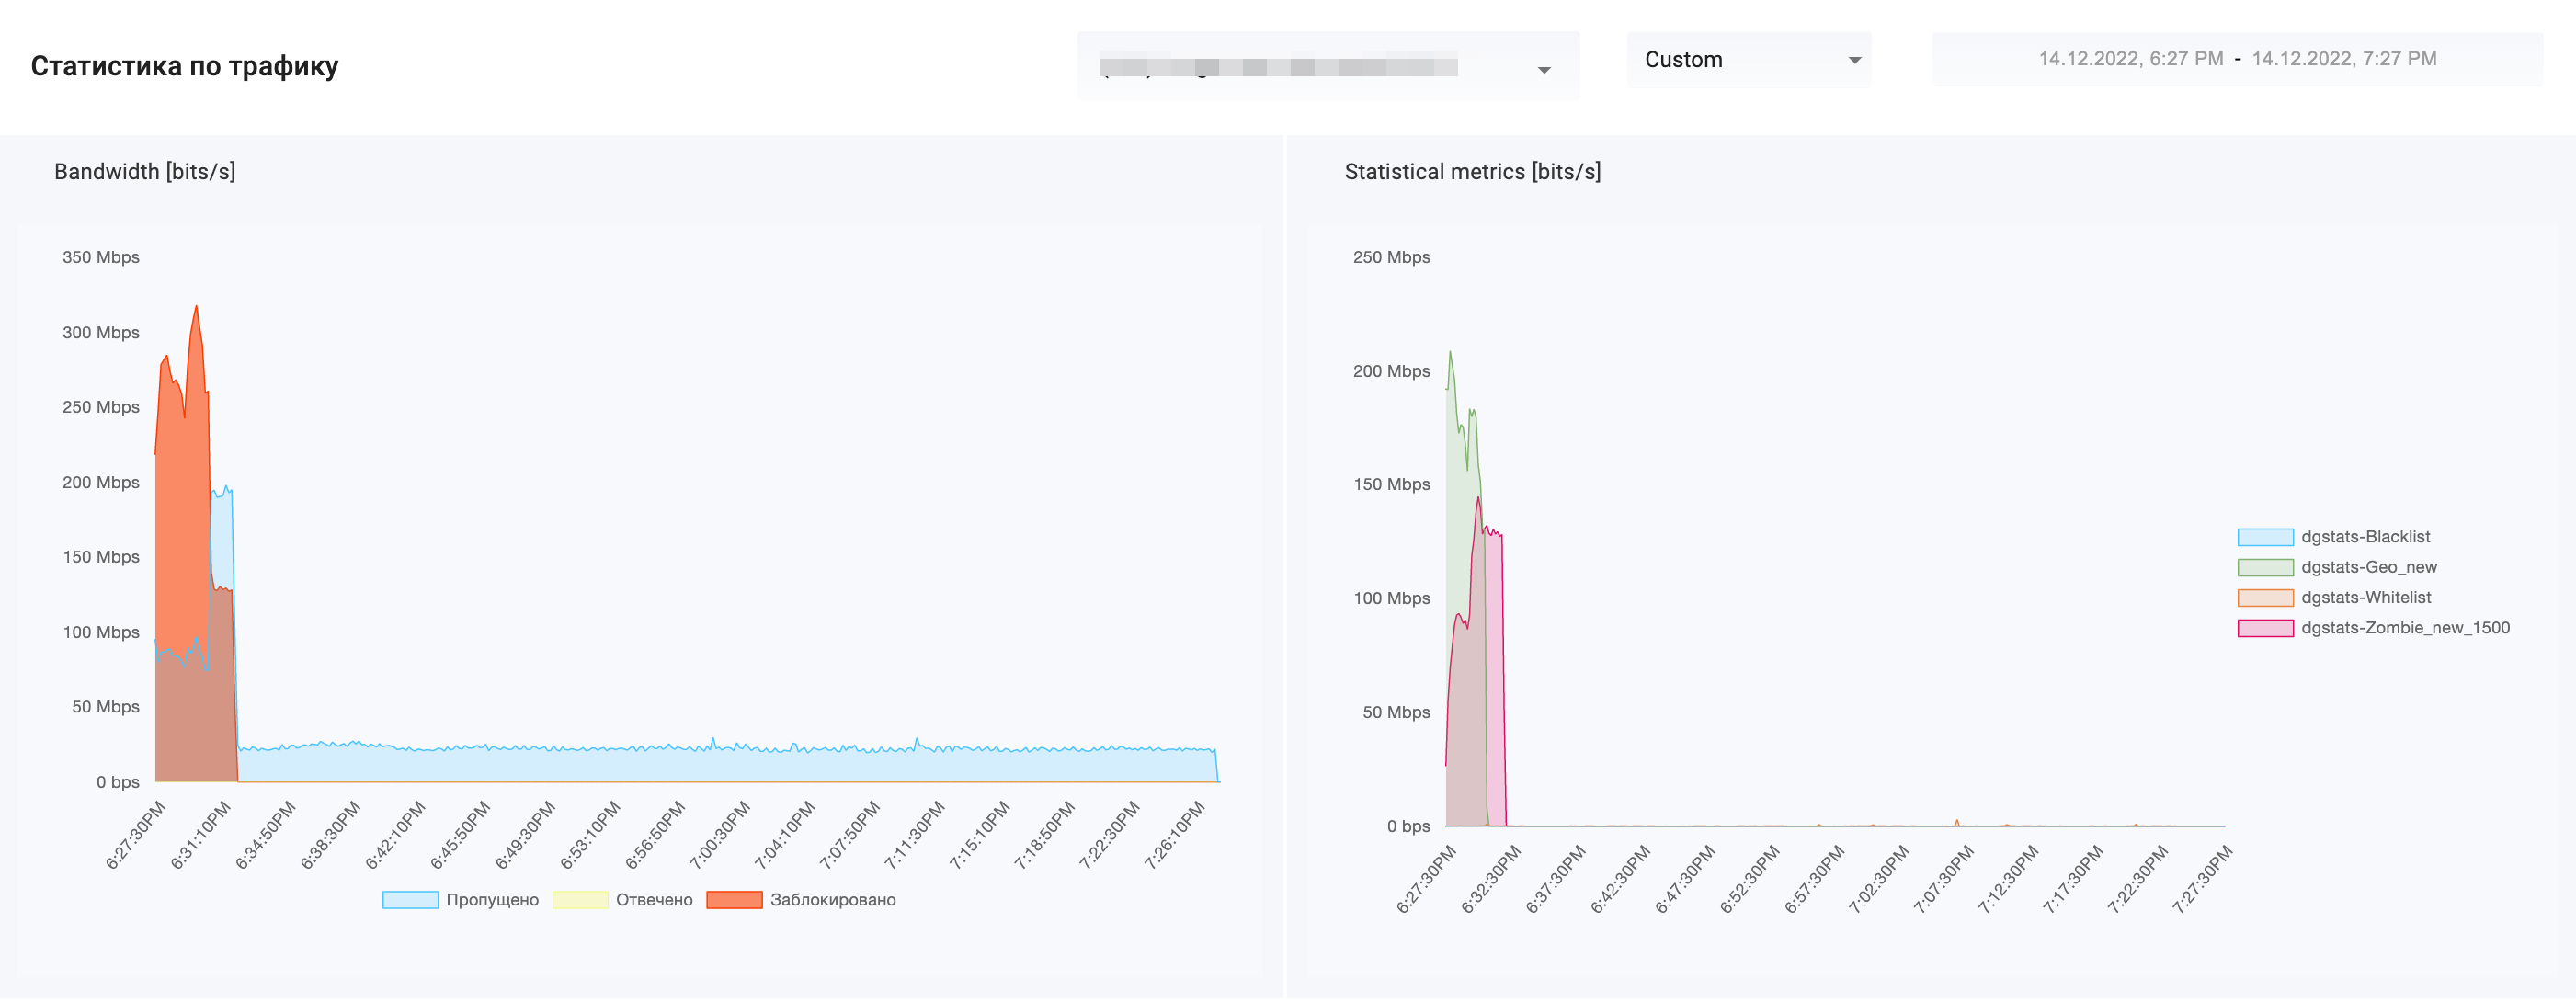Viewport: 2576px width, 1002px height.
Task: Hide the dgstats-Zombie_new_1500 series swatch
Action: pos(2265,628)
